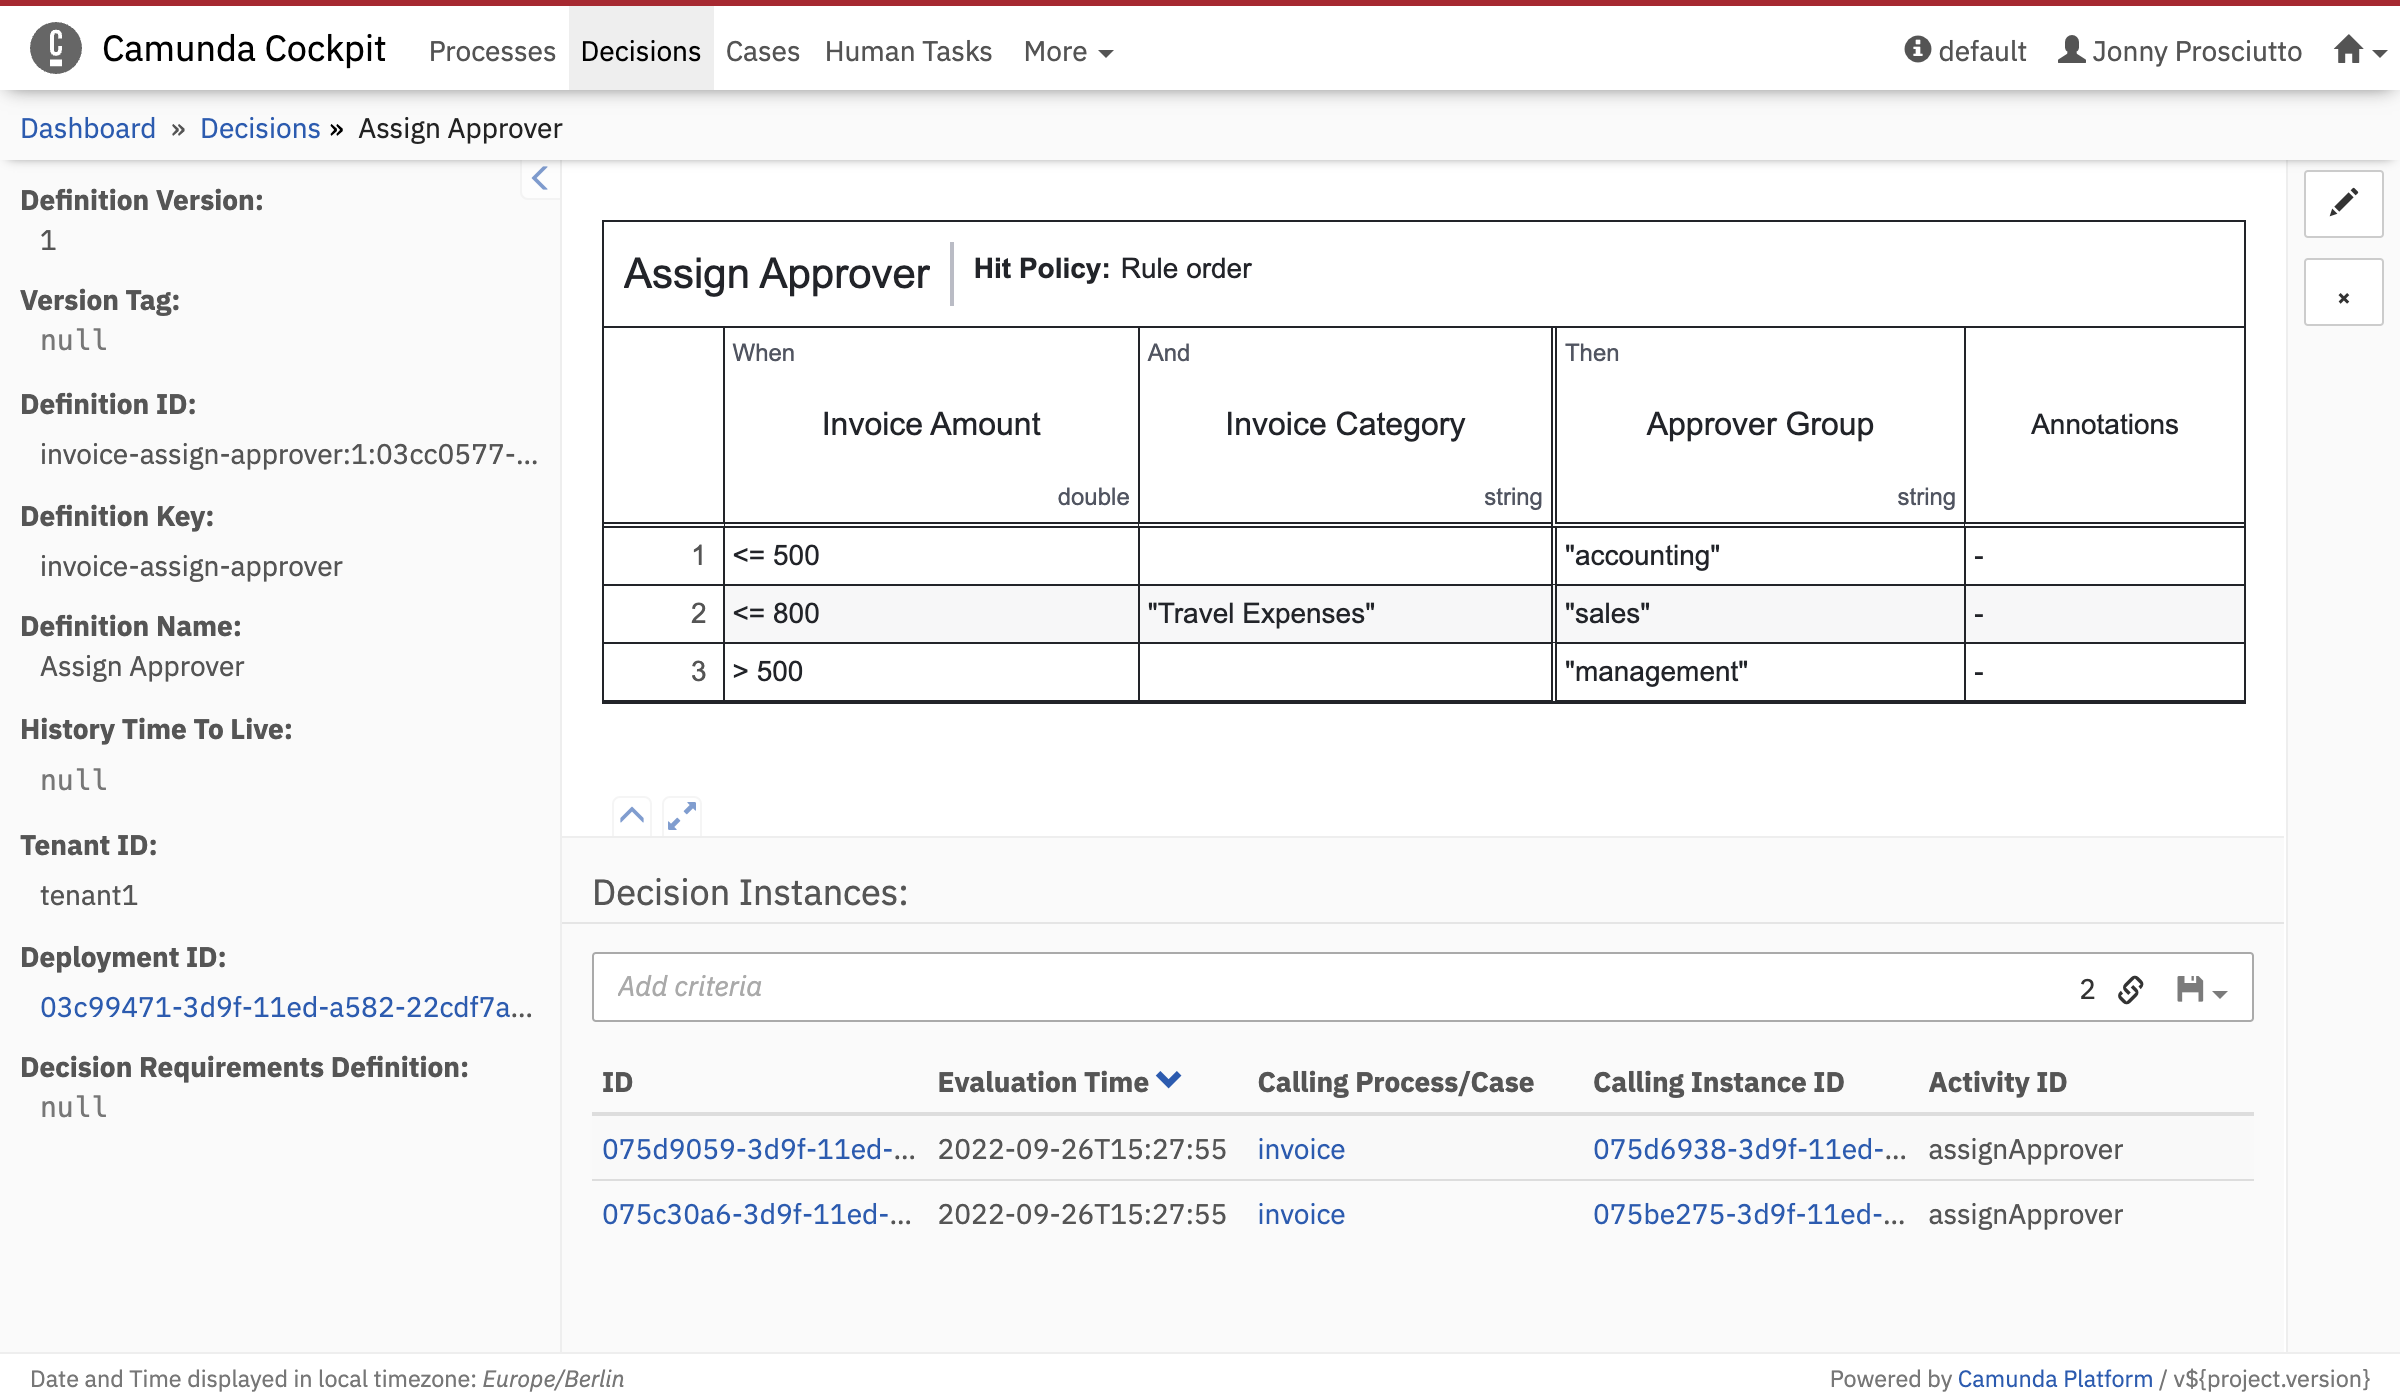Viewport: 2400px width, 1400px height.
Task: Go to Processes tab
Action: (492, 50)
